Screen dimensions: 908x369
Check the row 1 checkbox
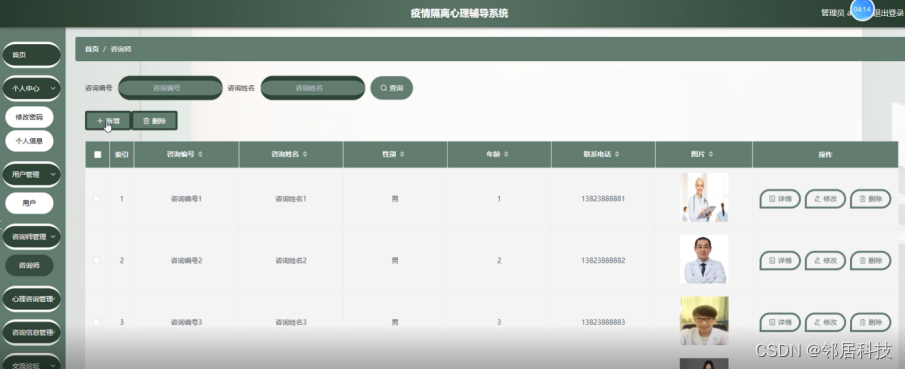pos(97,199)
